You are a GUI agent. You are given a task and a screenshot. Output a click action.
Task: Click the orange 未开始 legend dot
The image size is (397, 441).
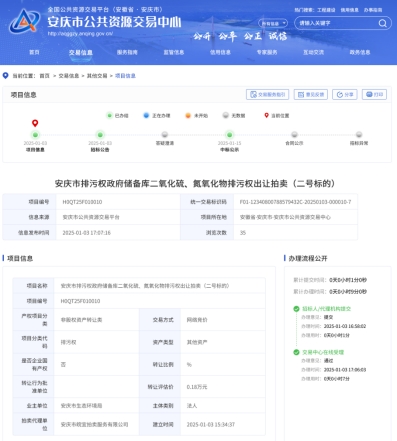click(188, 115)
